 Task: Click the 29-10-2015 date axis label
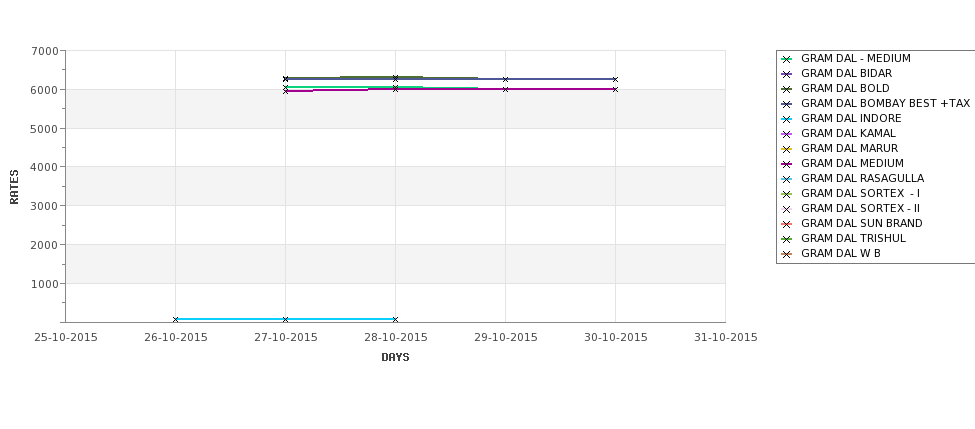(505, 337)
